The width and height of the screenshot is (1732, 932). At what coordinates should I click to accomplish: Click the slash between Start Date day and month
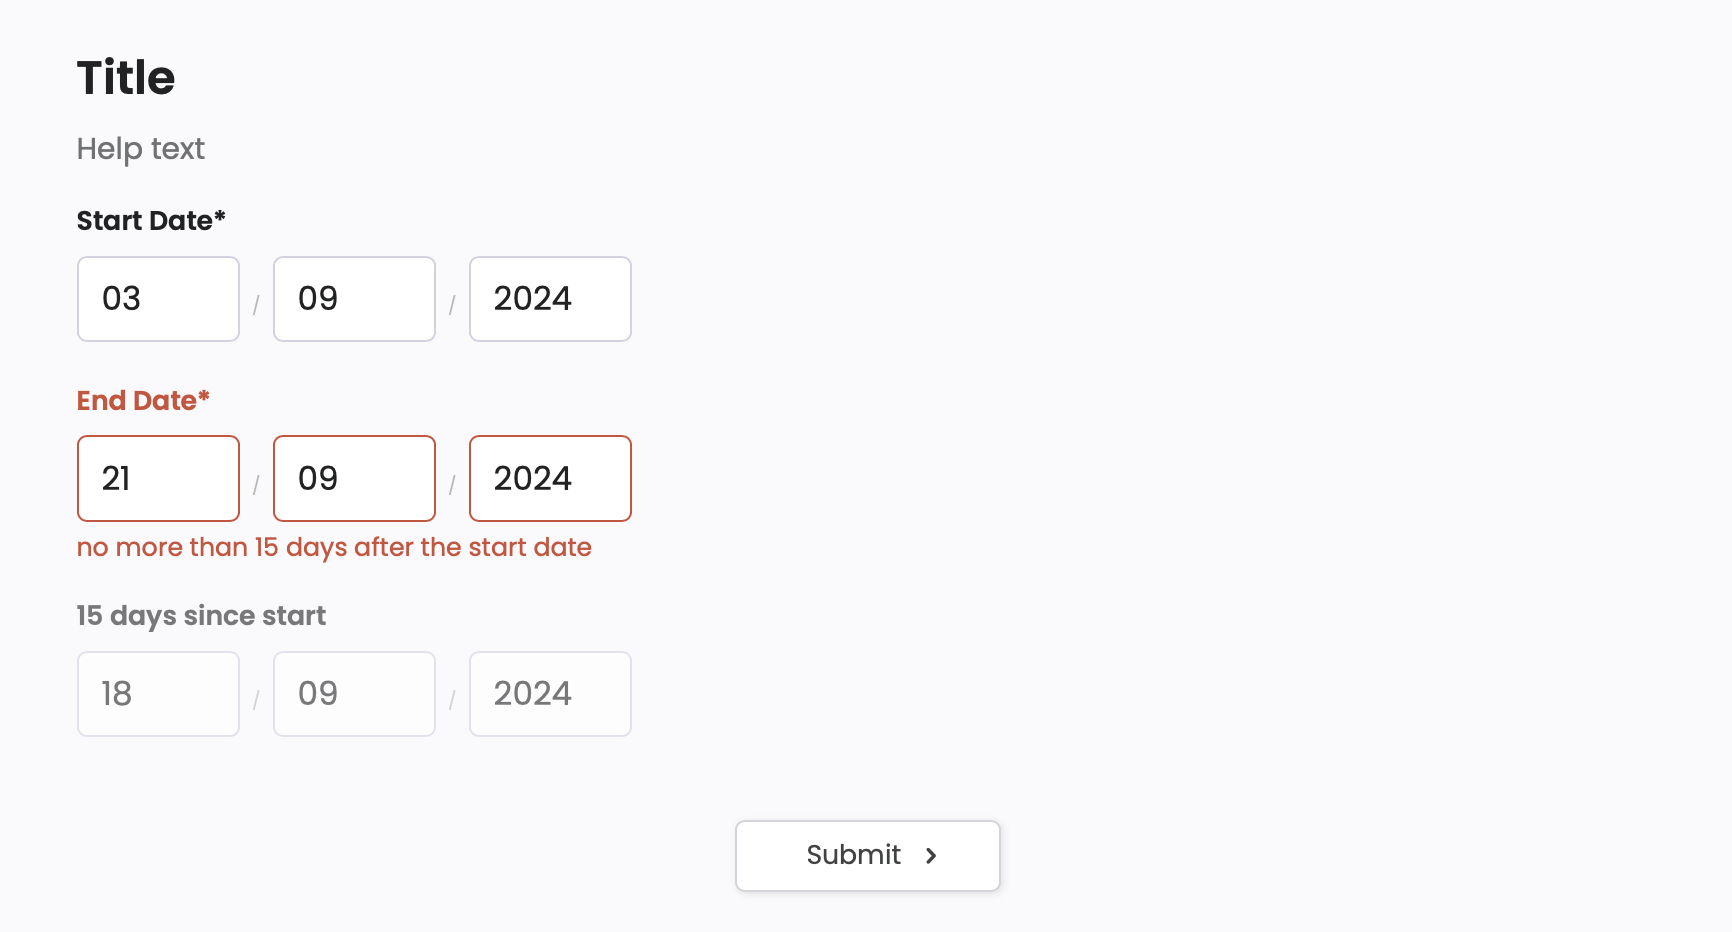pyautogui.click(x=256, y=305)
